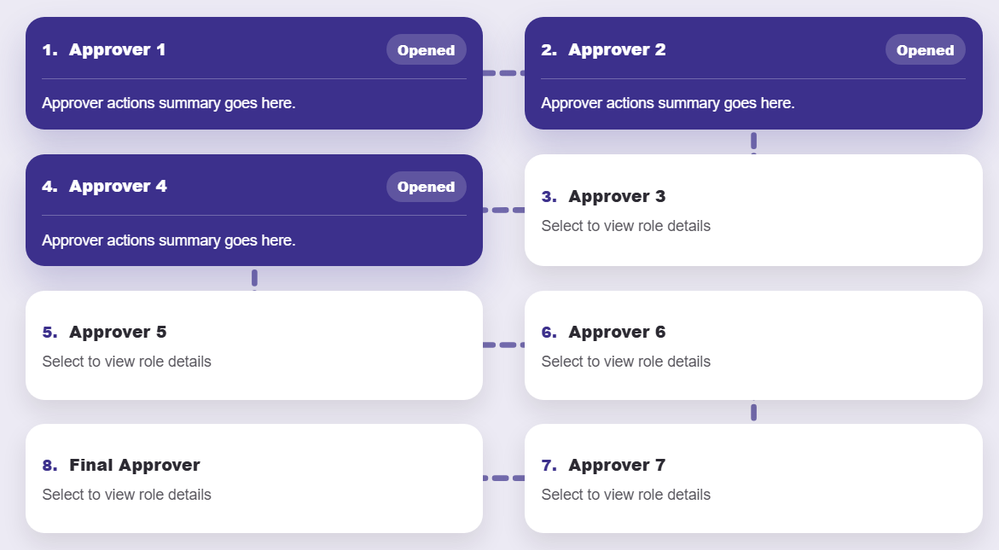This screenshot has height=550, width=999.
Task: Click Approver 4 'Opened' status badge
Action: (426, 187)
